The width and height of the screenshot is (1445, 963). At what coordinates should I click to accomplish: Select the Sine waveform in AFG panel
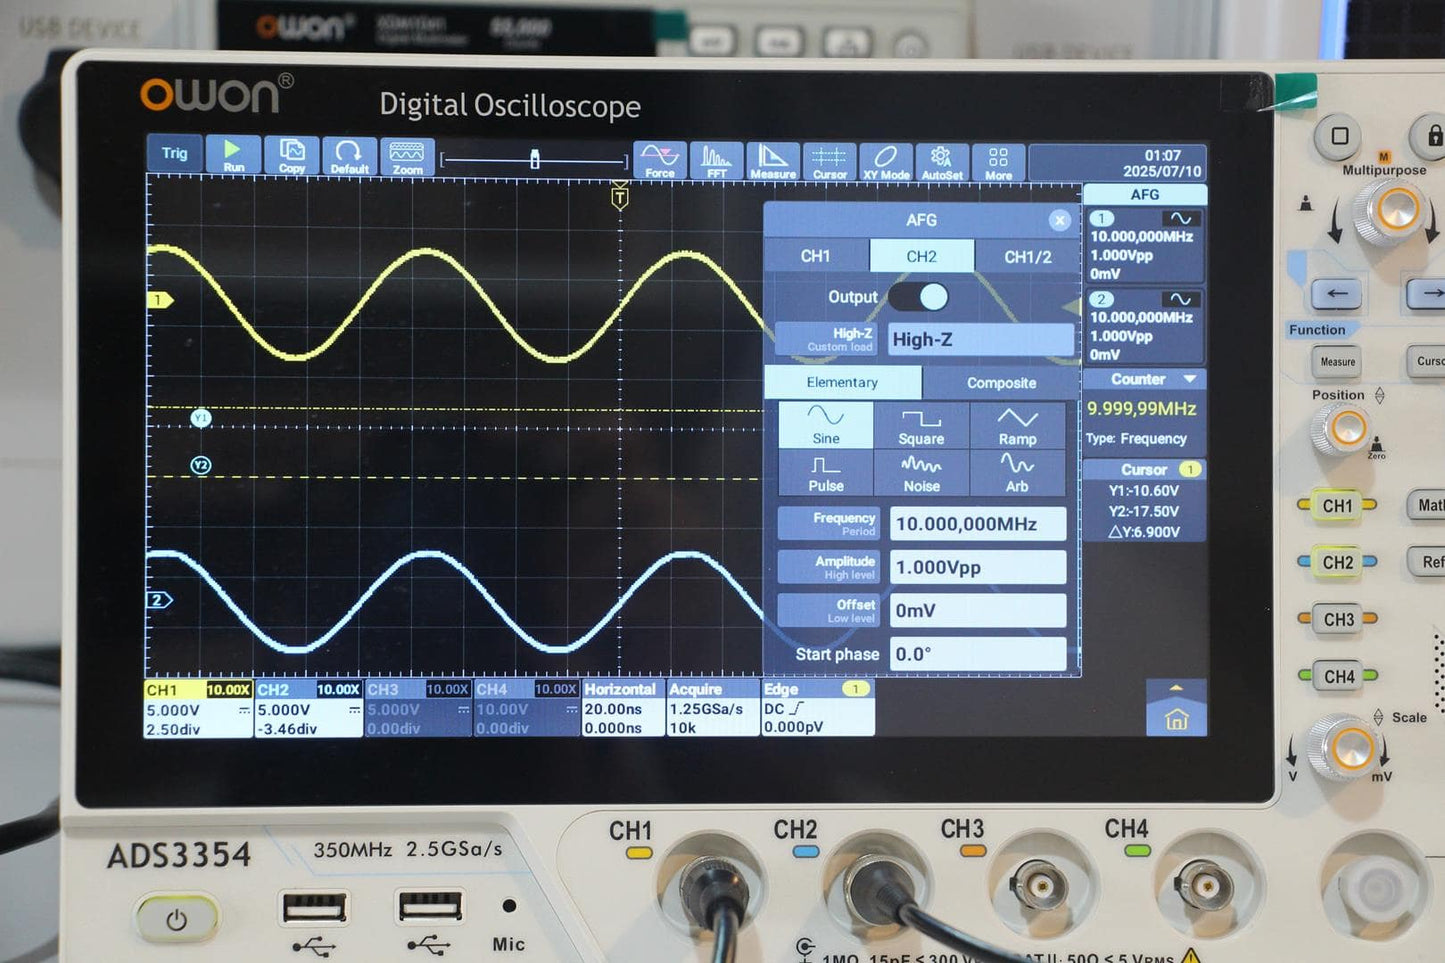826,424
